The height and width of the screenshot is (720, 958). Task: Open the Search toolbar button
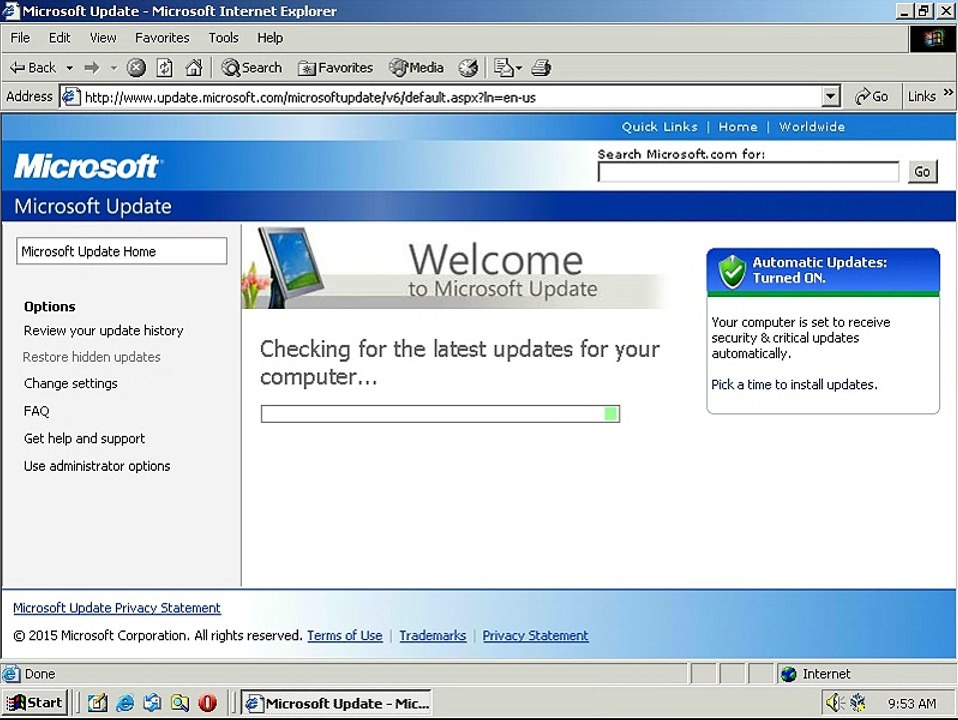pos(252,67)
